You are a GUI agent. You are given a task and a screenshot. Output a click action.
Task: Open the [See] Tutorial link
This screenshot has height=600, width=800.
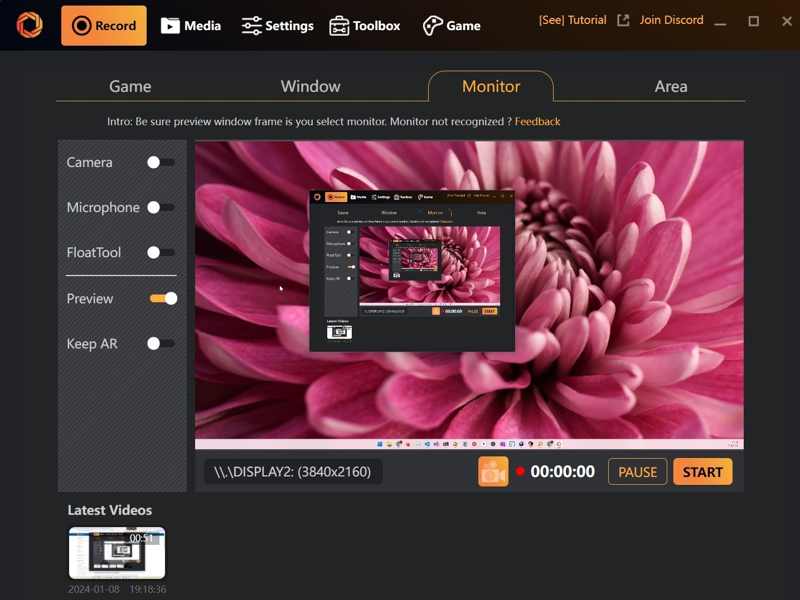[572, 20]
